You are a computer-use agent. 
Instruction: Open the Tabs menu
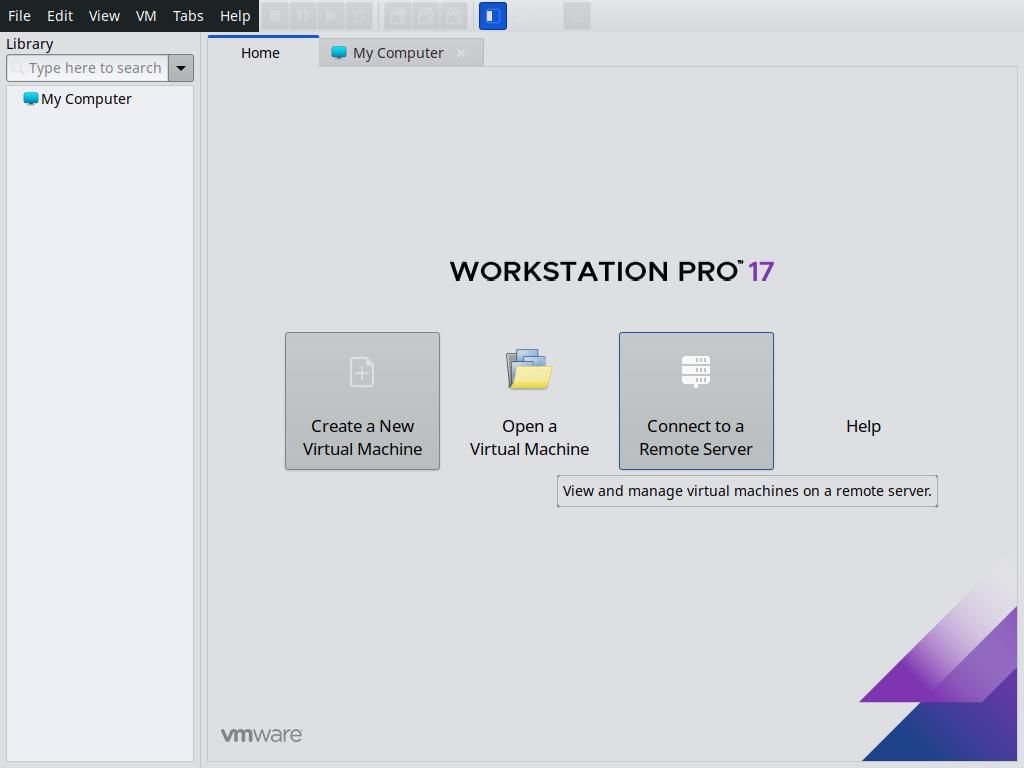[x=188, y=16]
